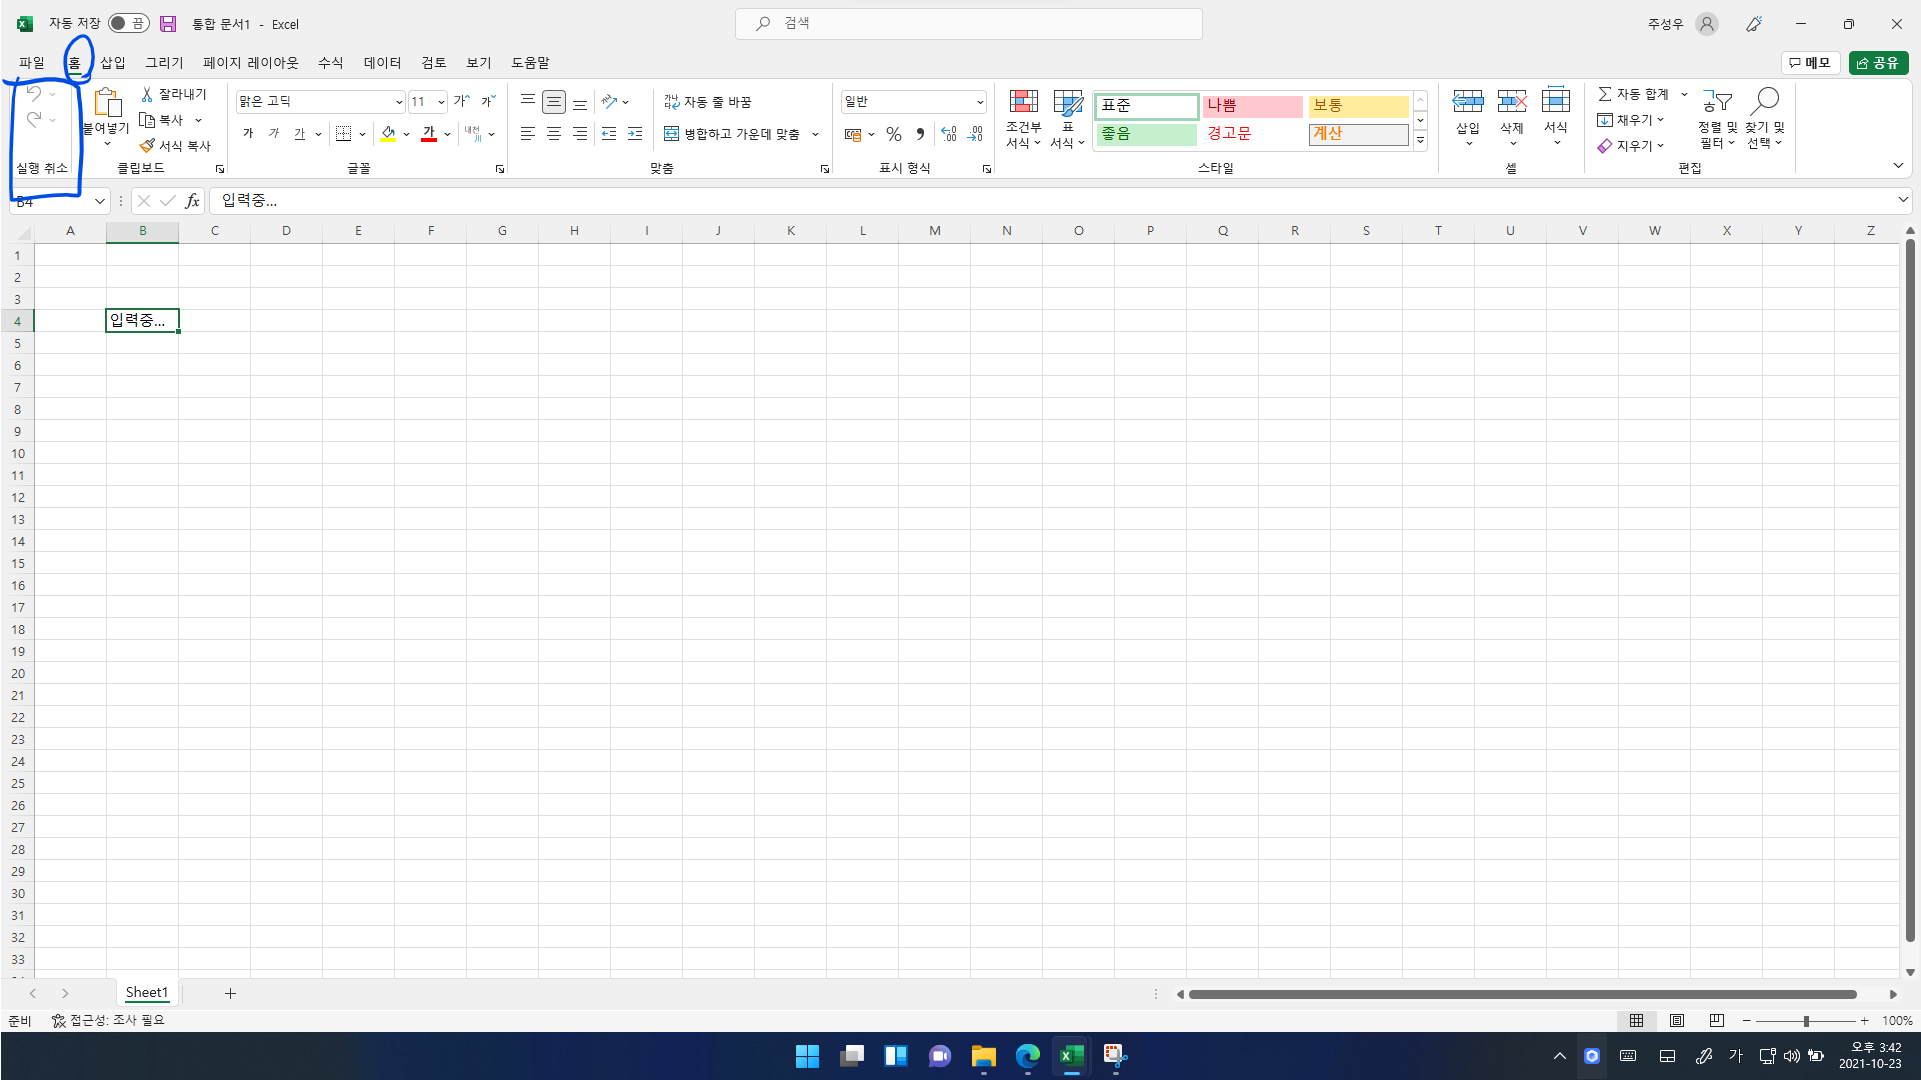Click the percent style icon

894,134
